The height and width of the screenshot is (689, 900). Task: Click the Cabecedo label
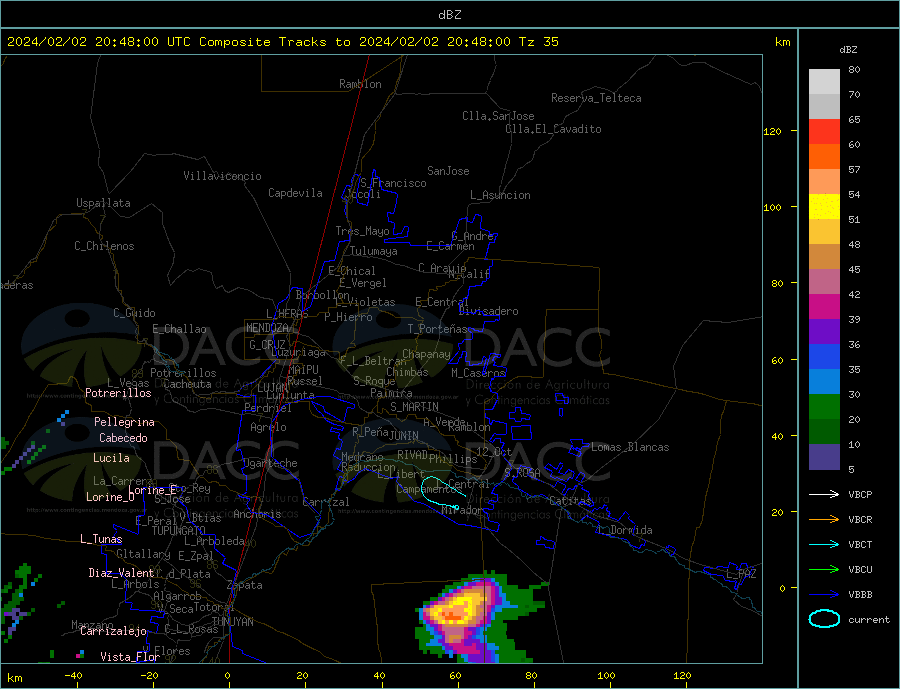pyautogui.click(x=123, y=438)
